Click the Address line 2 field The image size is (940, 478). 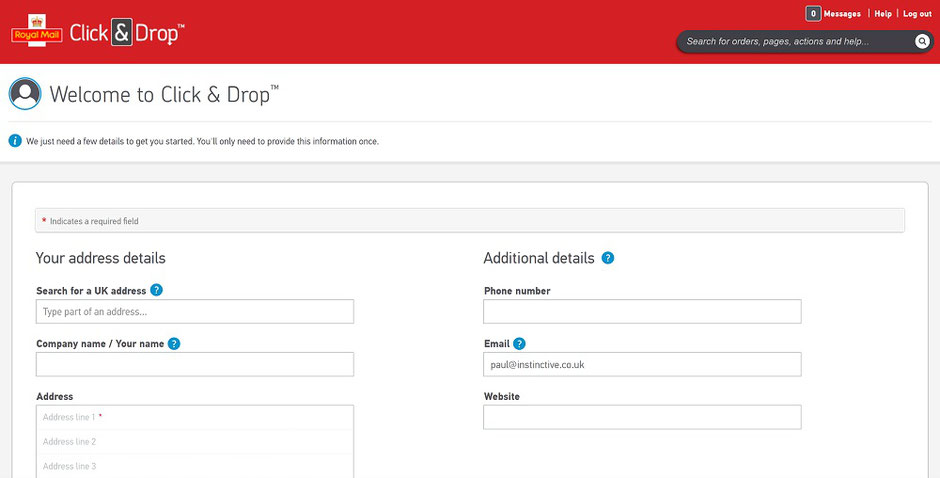(195, 442)
